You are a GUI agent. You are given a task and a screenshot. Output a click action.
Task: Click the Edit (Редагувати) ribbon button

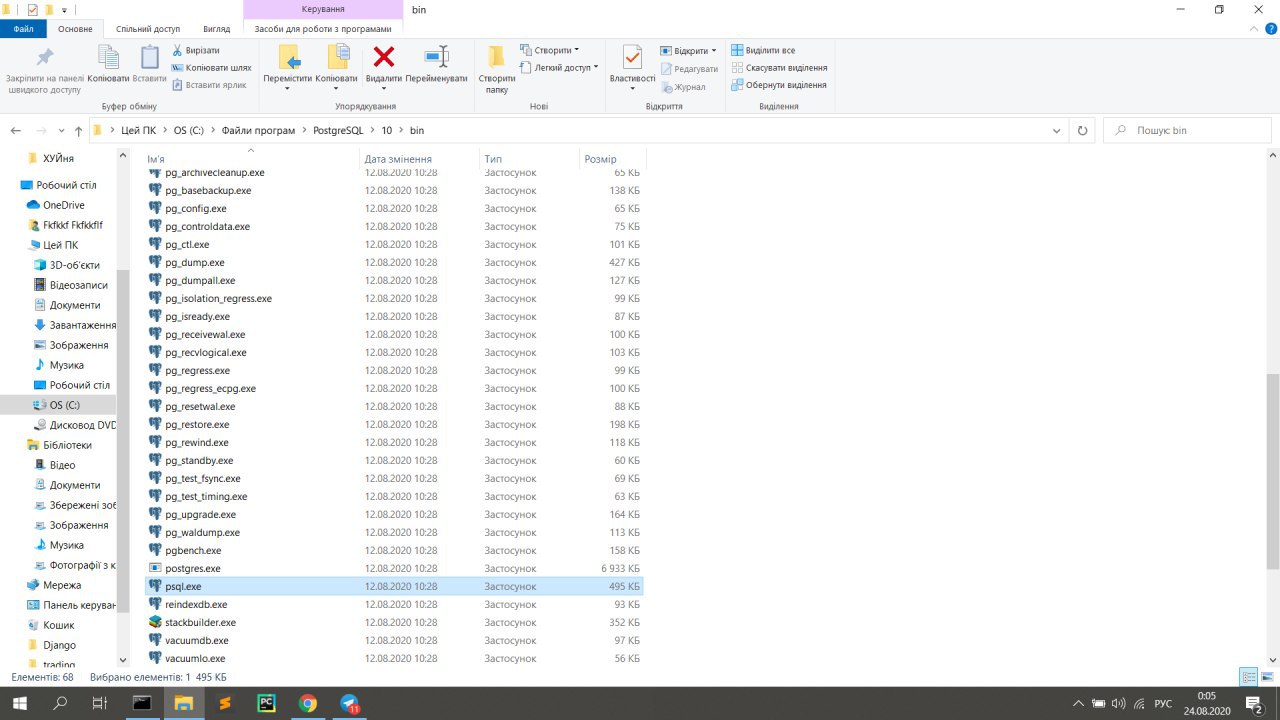688,69
